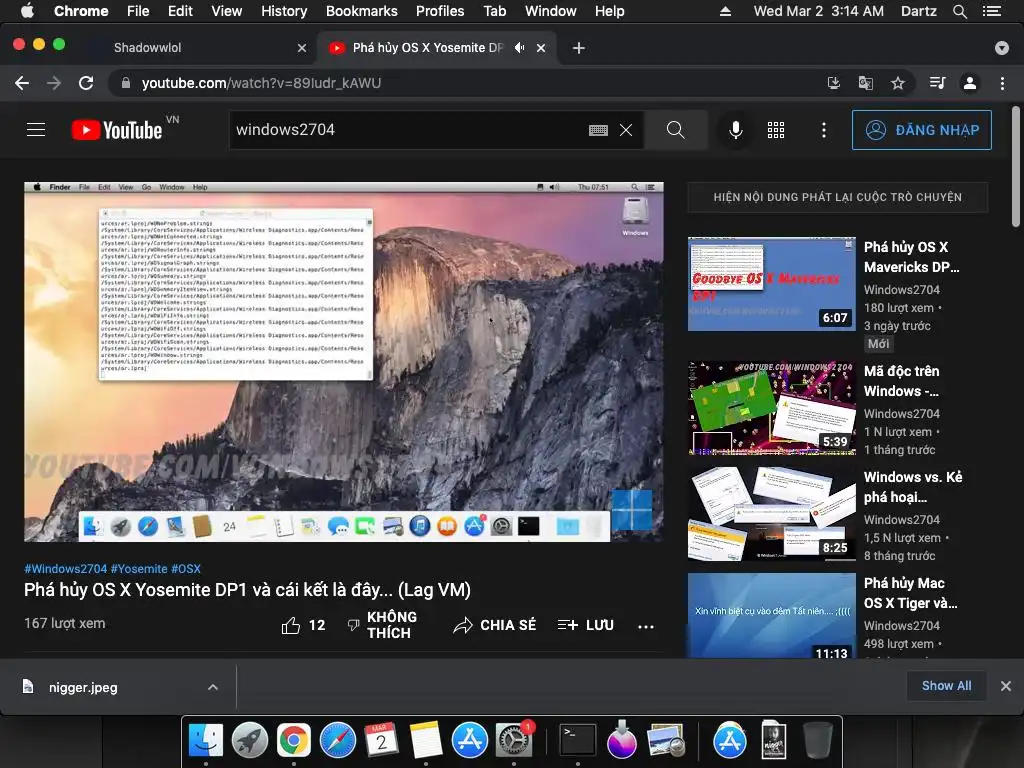Open the Chrome profile avatar
1024x768 pixels.
[970, 83]
